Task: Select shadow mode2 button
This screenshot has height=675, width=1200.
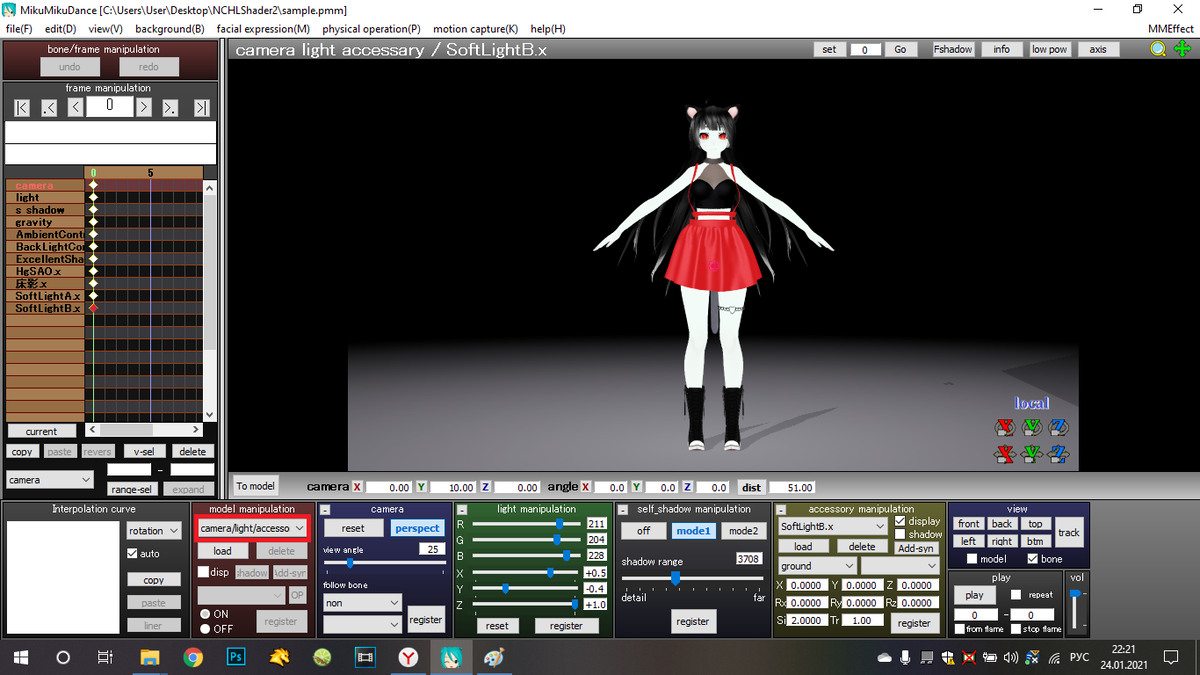Action: (x=742, y=531)
